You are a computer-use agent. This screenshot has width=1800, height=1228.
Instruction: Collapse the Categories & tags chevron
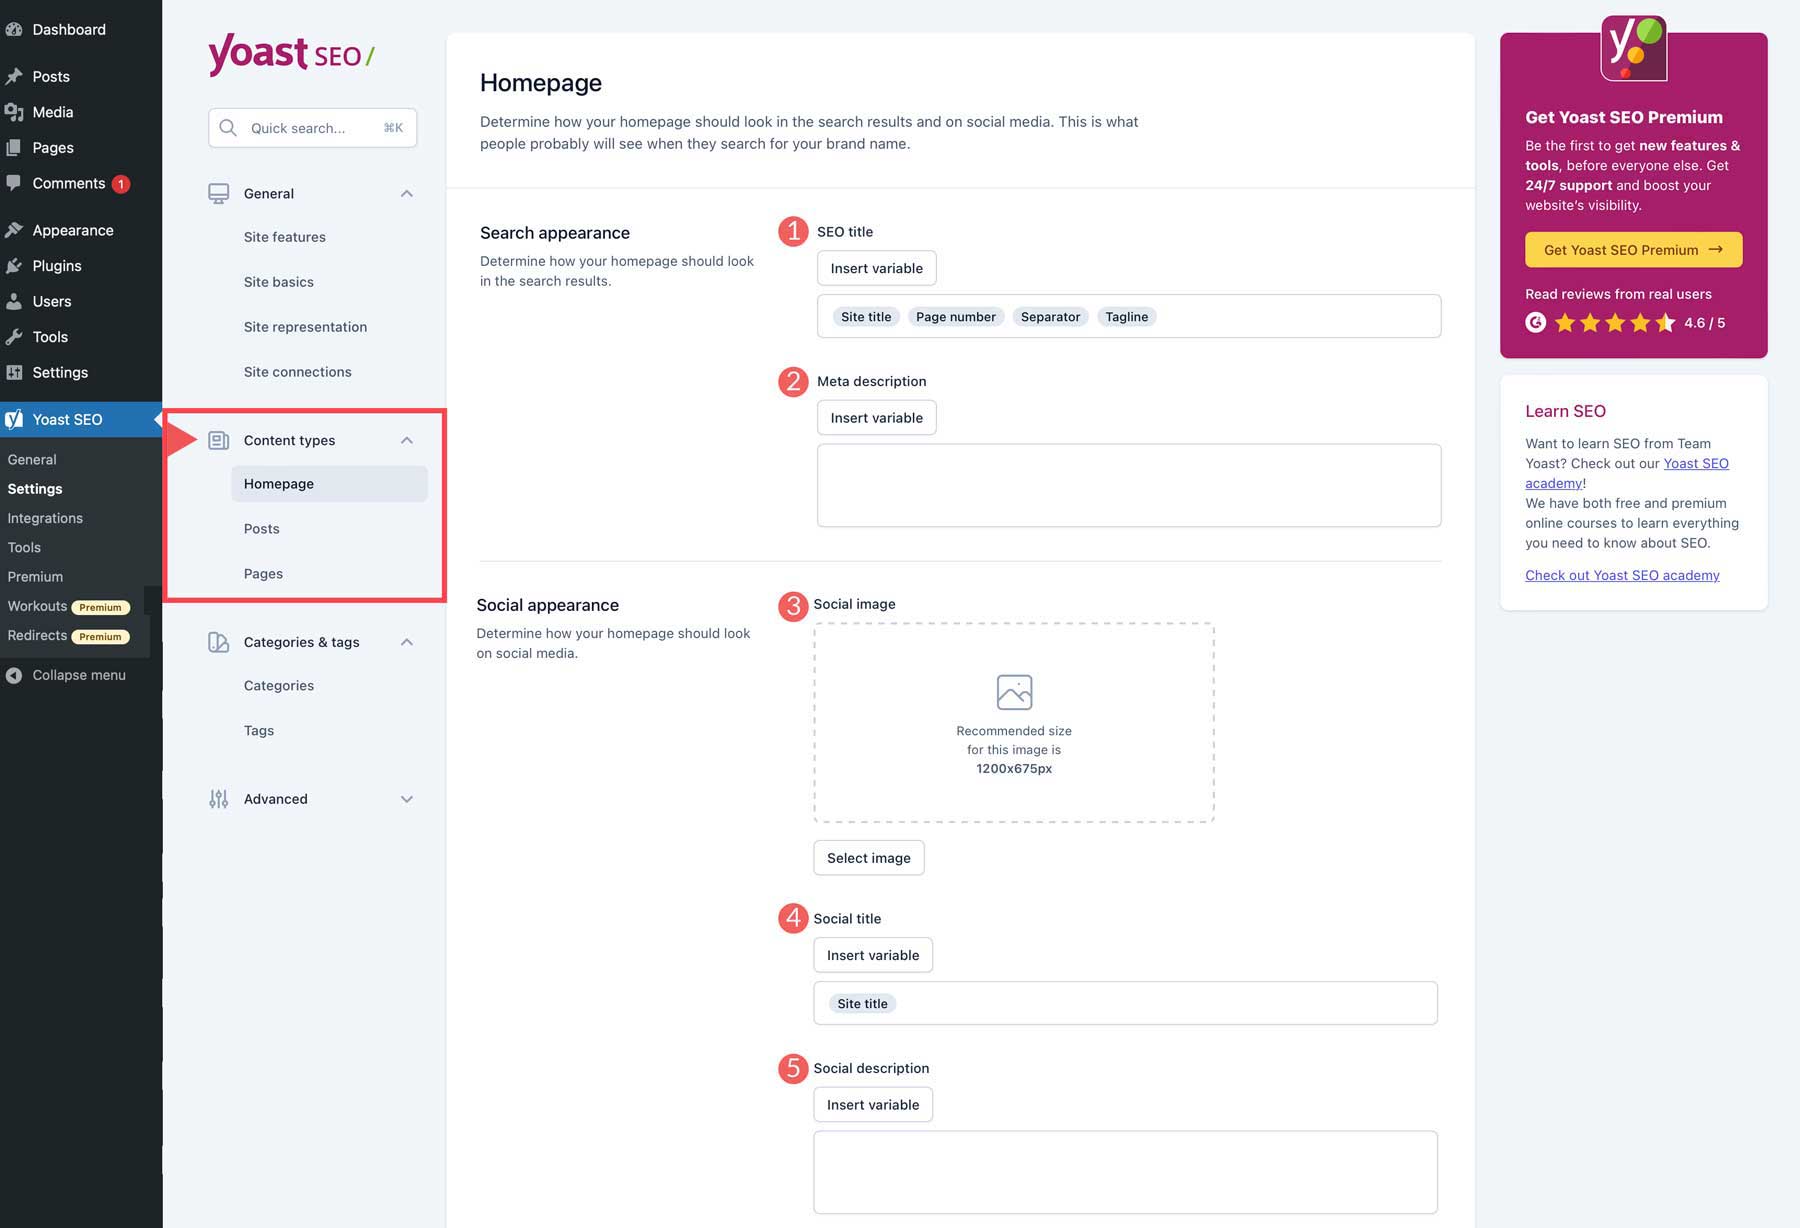click(x=407, y=642)
